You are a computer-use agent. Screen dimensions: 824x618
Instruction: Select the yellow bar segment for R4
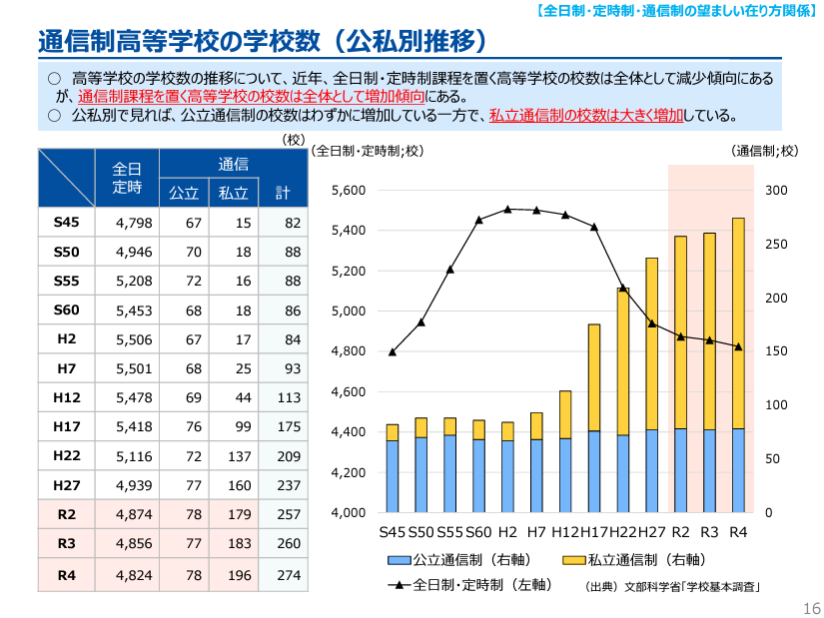(738, 323)
